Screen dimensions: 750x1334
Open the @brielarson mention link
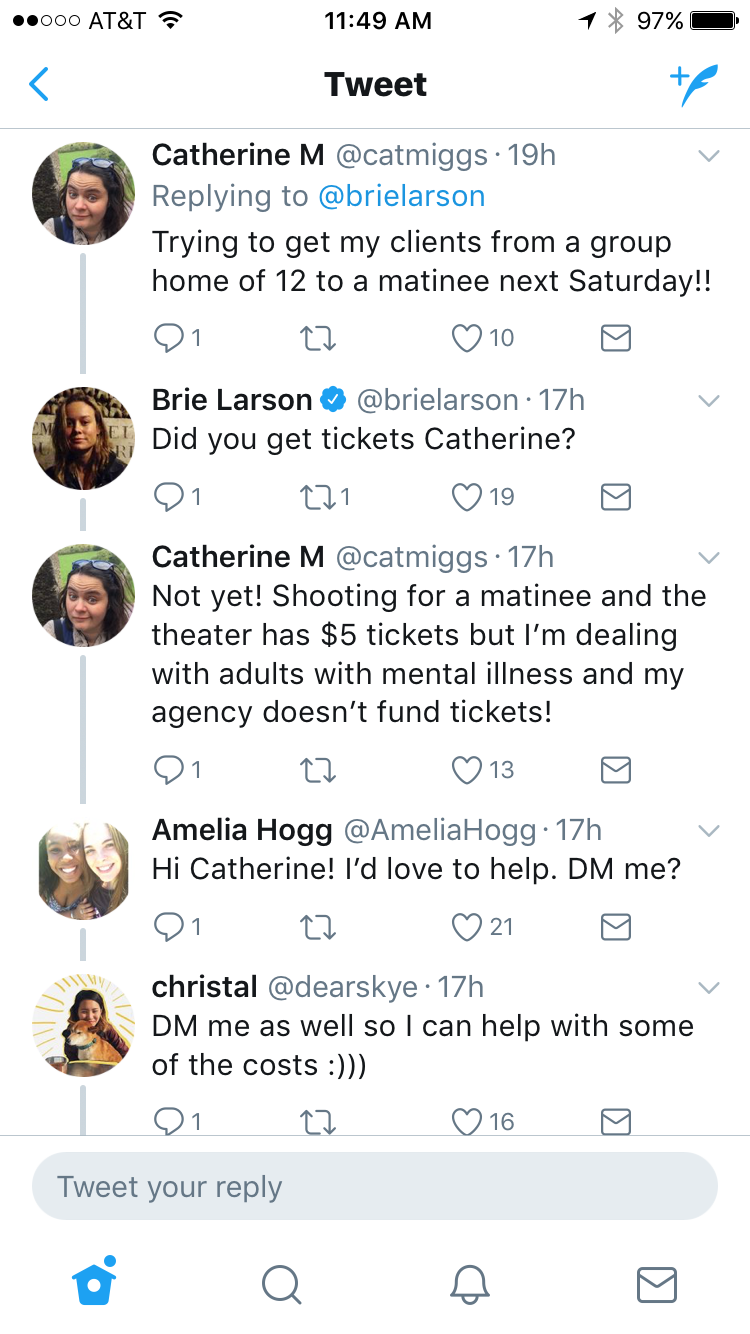click(401, 196)
